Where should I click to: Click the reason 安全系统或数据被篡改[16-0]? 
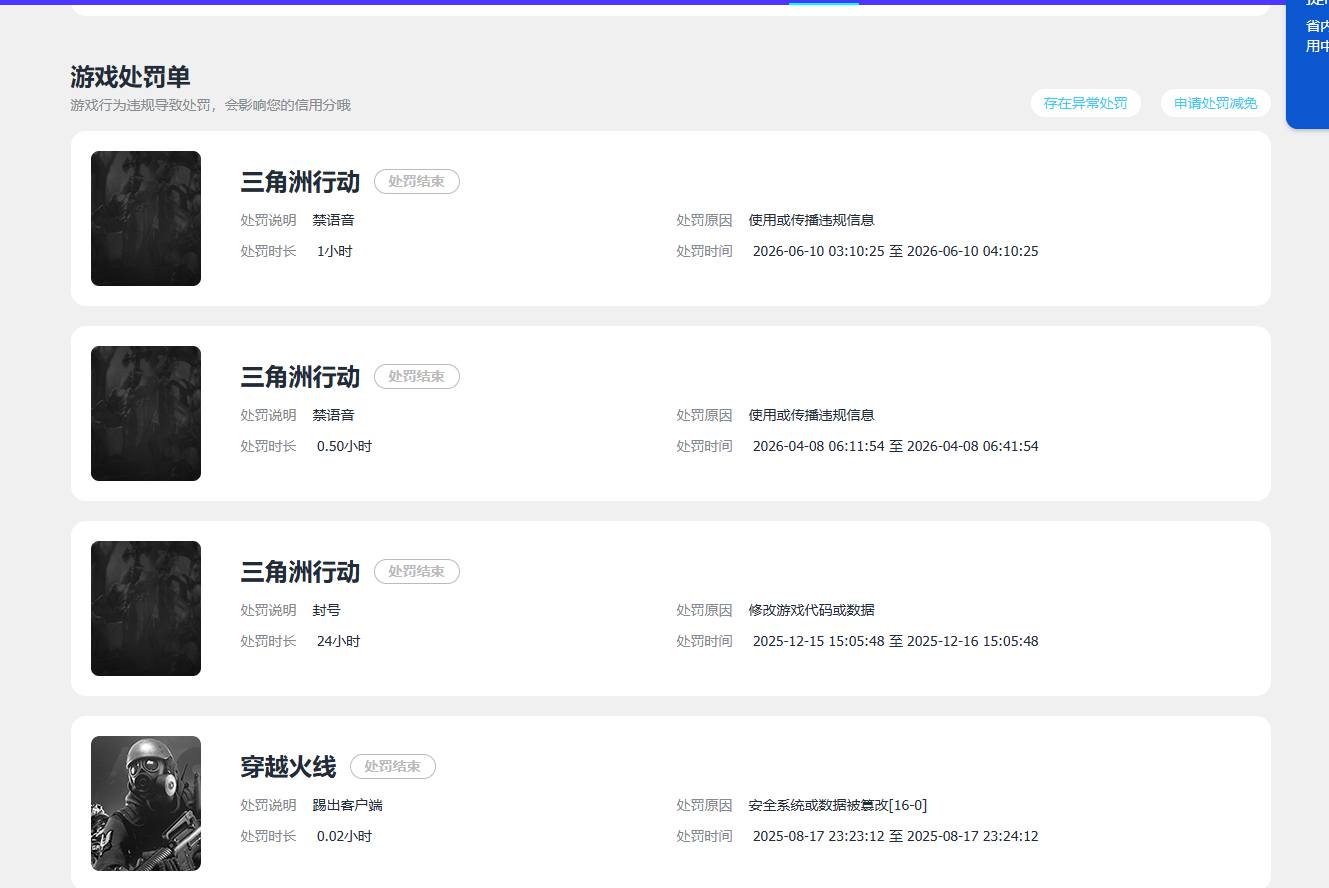point(838,805)
